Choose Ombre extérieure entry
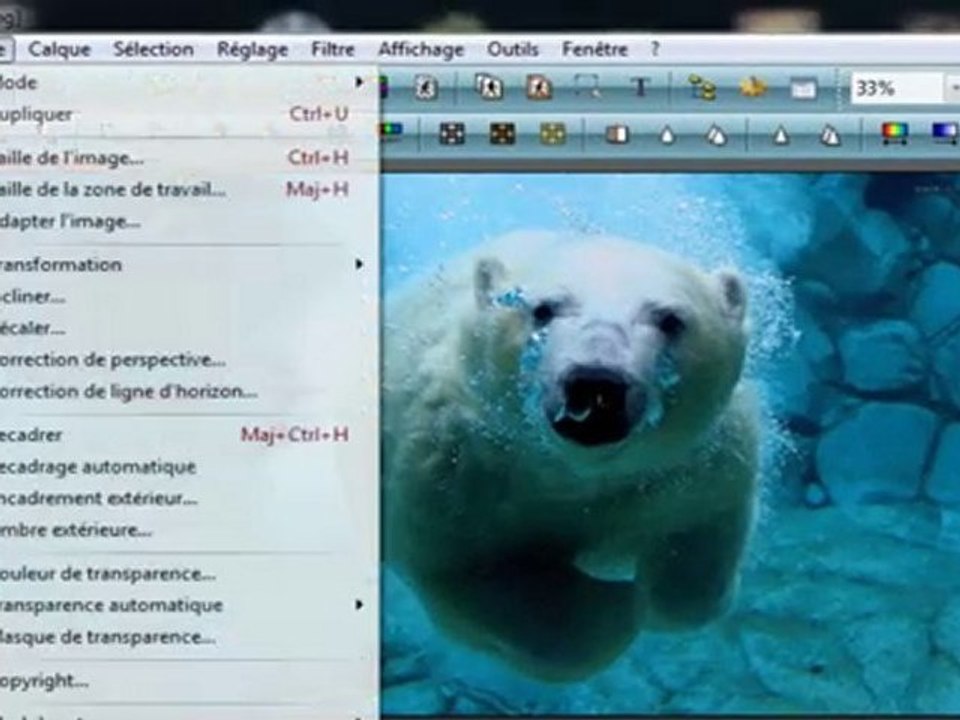The width and height of the screenshot is (960, 720). (x=184, y=530)
